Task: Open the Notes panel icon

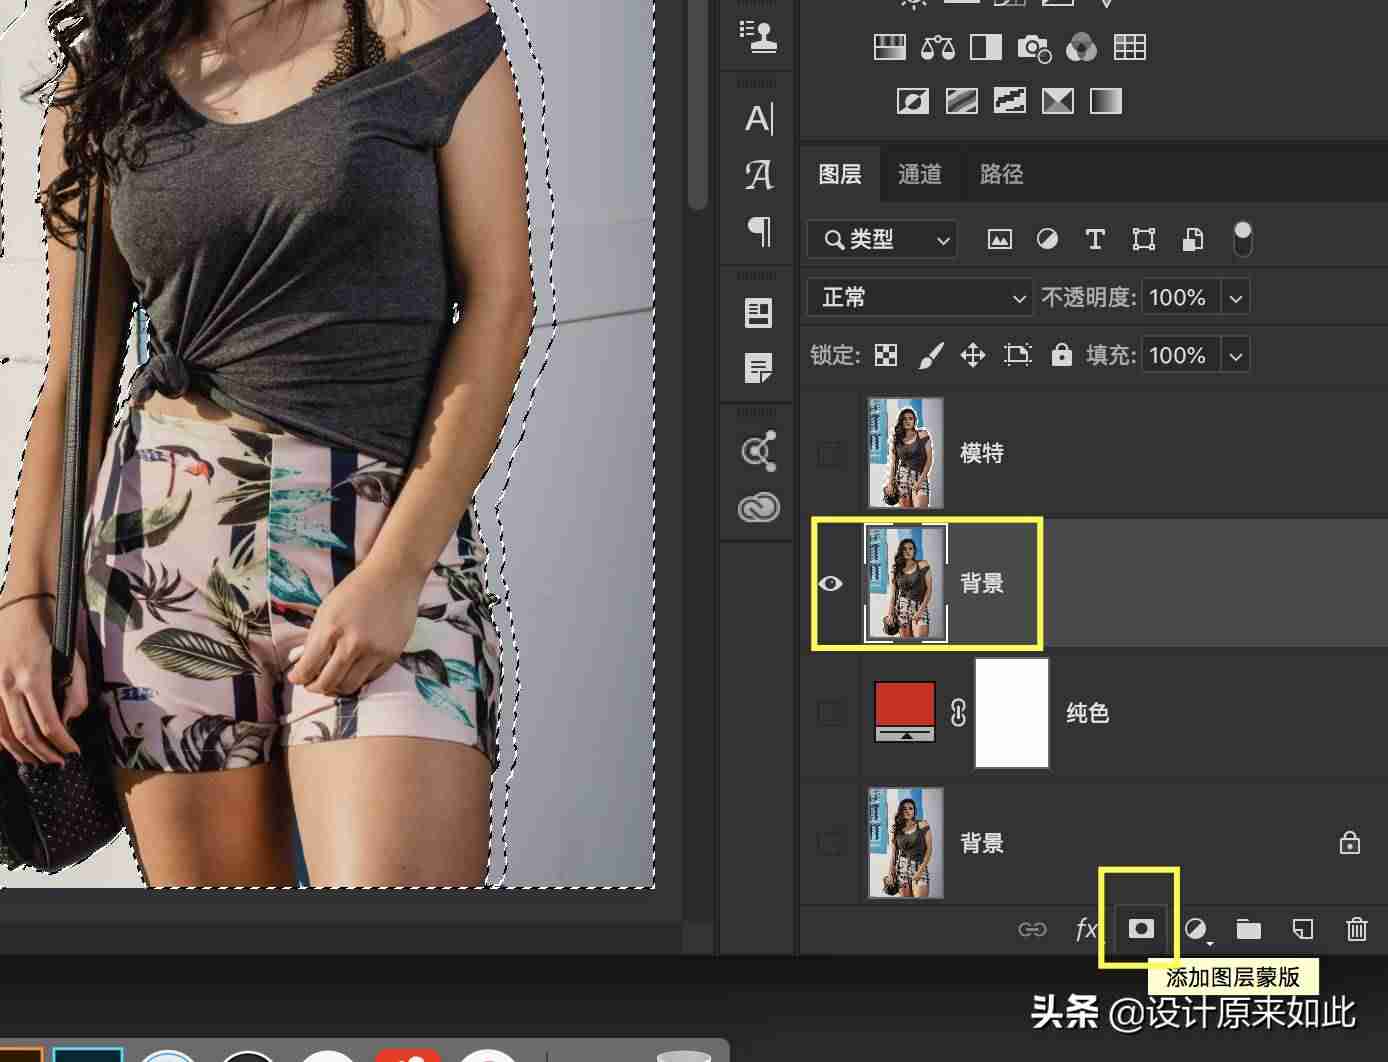Action: [759, 369]
